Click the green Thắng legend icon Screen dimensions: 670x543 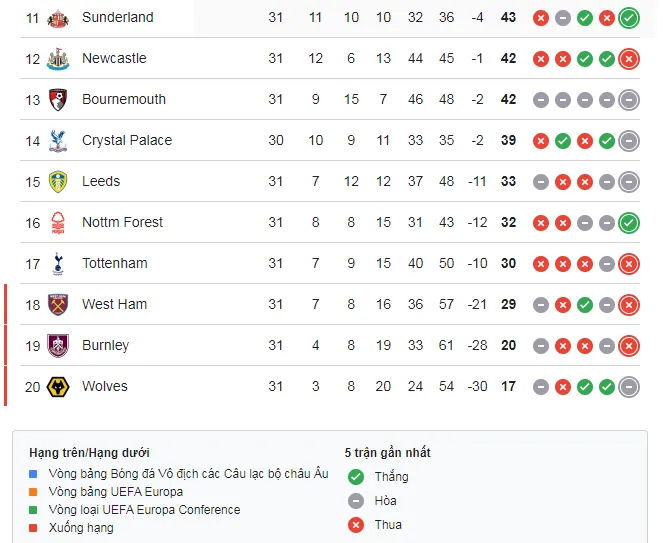click(x=355, y=477)
